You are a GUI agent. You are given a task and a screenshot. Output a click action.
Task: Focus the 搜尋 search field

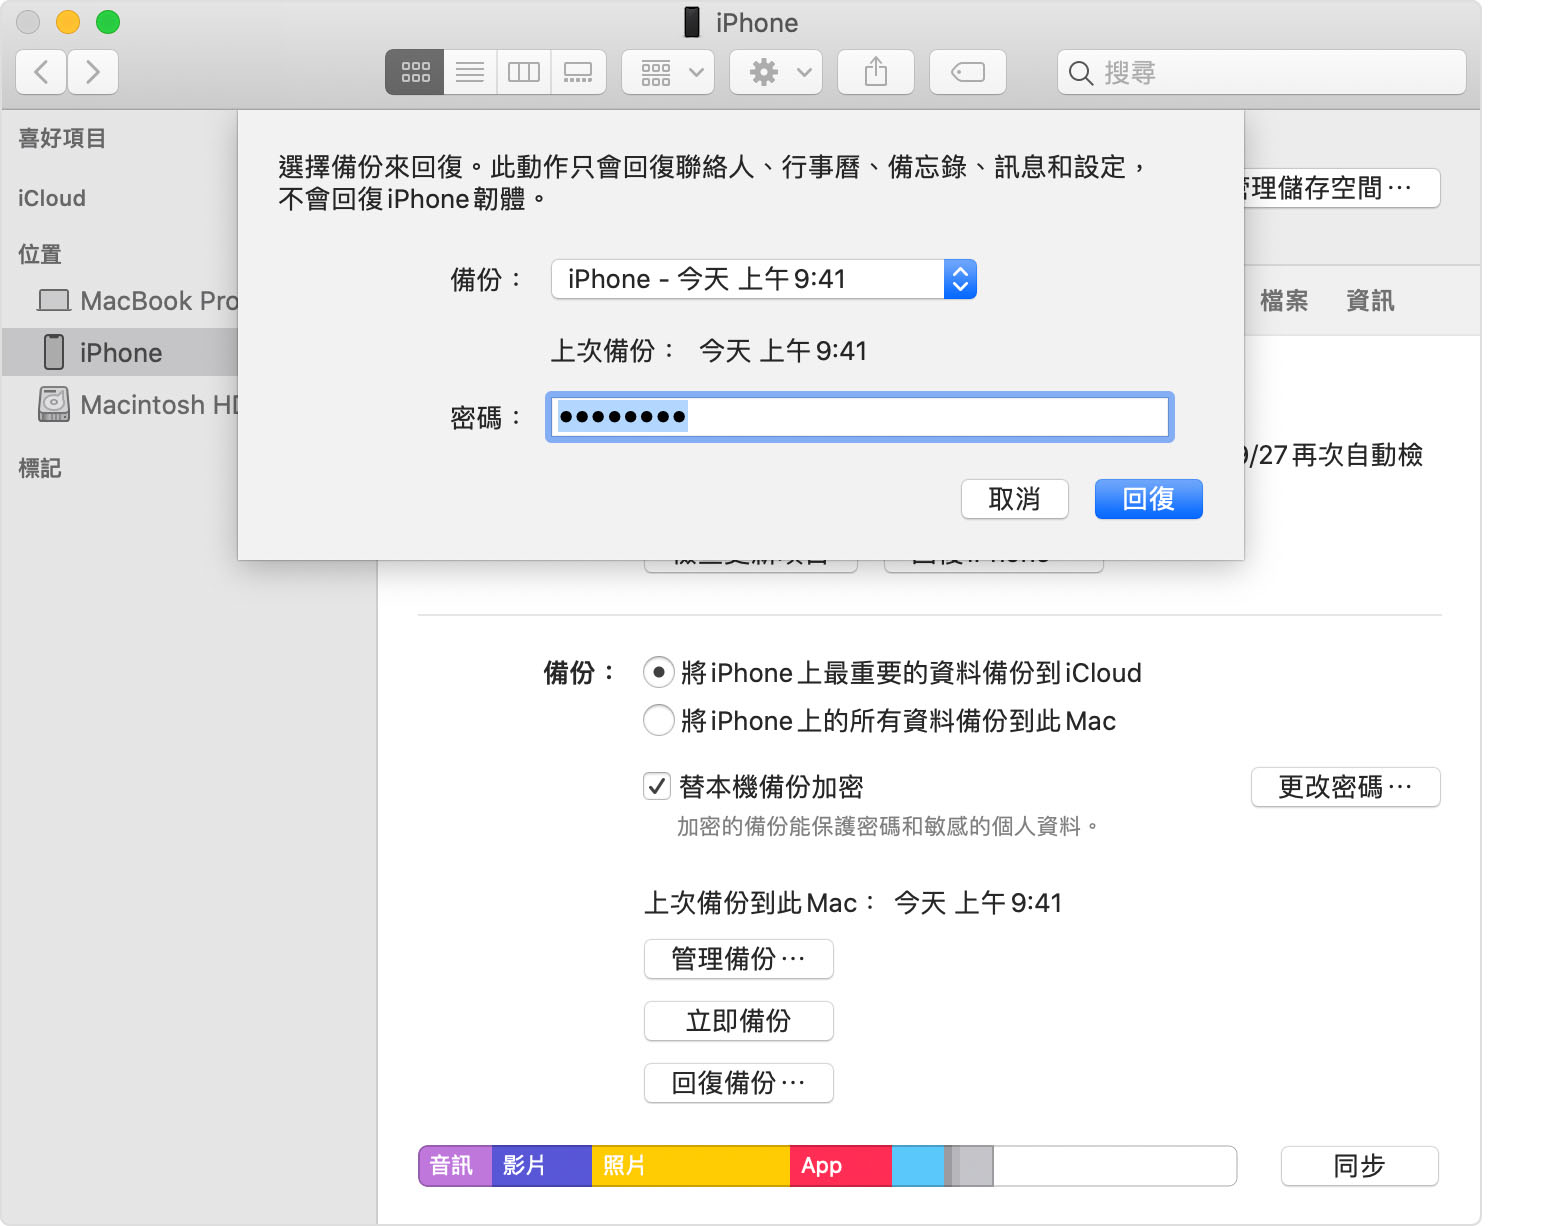pyautogui.click(x=1262, y=72)
